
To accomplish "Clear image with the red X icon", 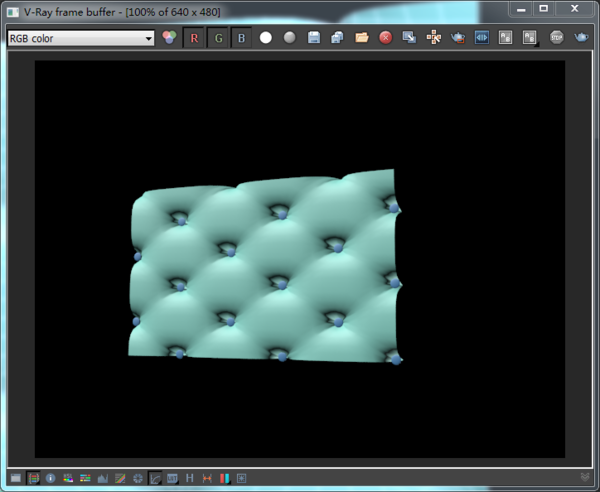I will 385,37.
